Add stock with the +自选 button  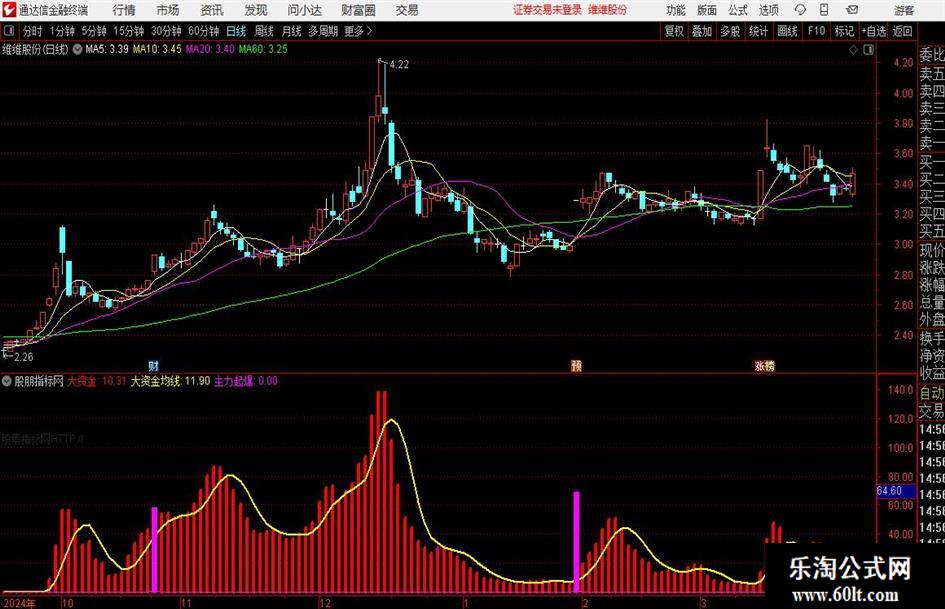(874, 31)
